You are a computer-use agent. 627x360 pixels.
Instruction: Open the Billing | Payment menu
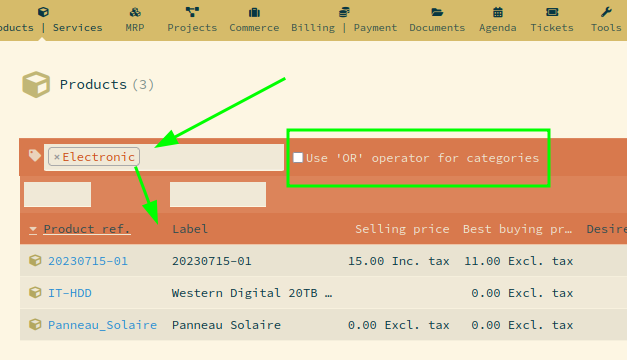point(344,28)
